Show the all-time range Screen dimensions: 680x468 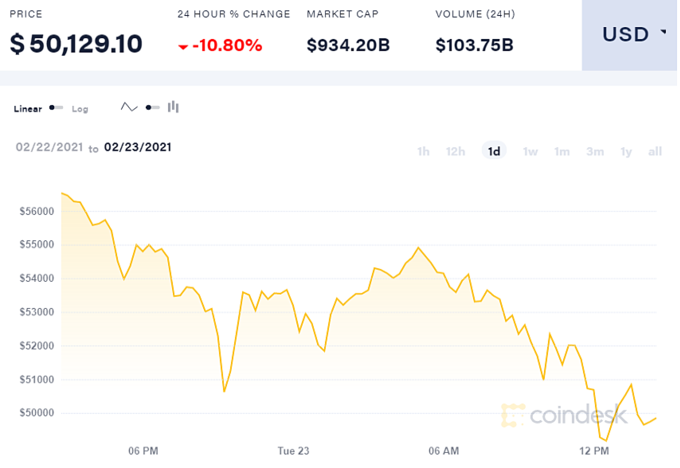point(656,152)
